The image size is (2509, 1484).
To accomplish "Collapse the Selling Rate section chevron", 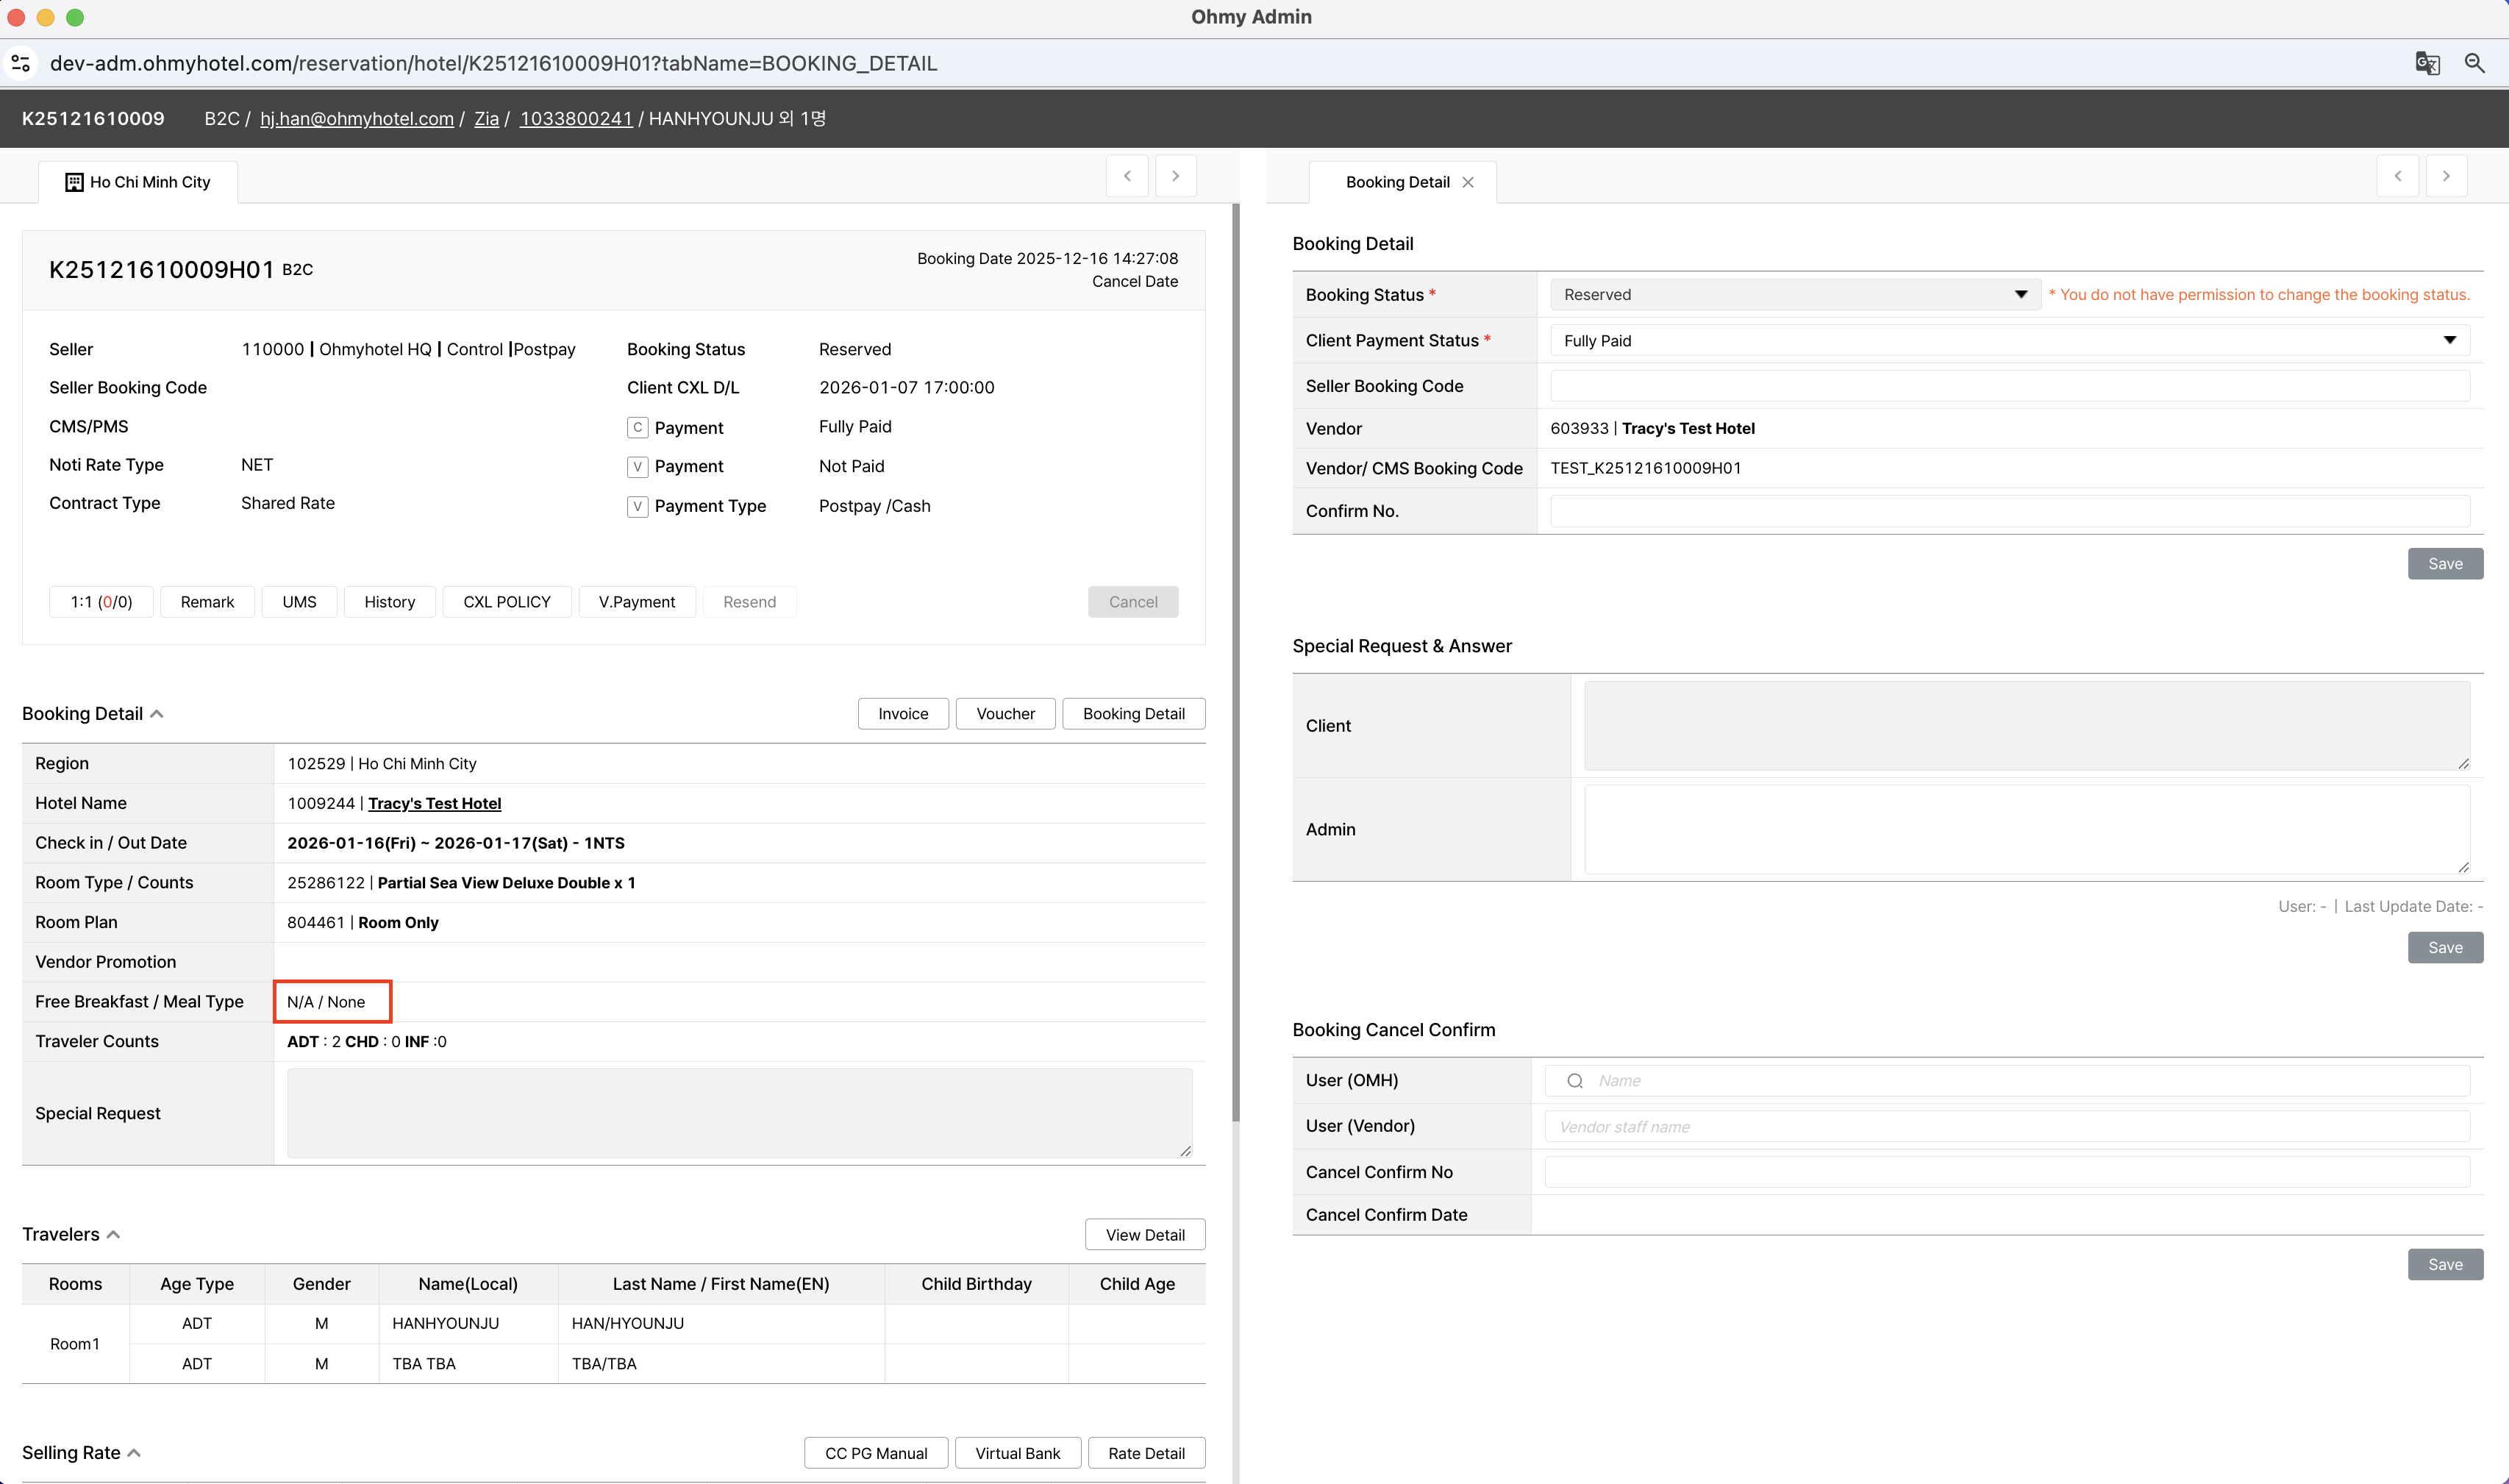I will (x=135, y=1453).
